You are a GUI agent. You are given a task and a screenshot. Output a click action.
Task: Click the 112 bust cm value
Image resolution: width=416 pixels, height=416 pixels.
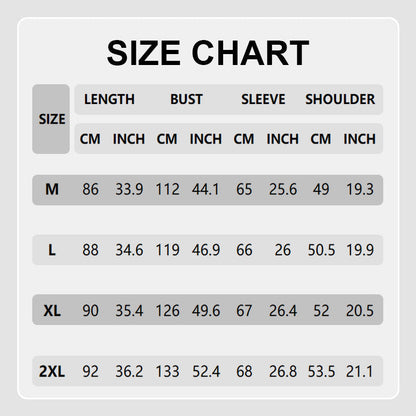(x=168, y=189)
